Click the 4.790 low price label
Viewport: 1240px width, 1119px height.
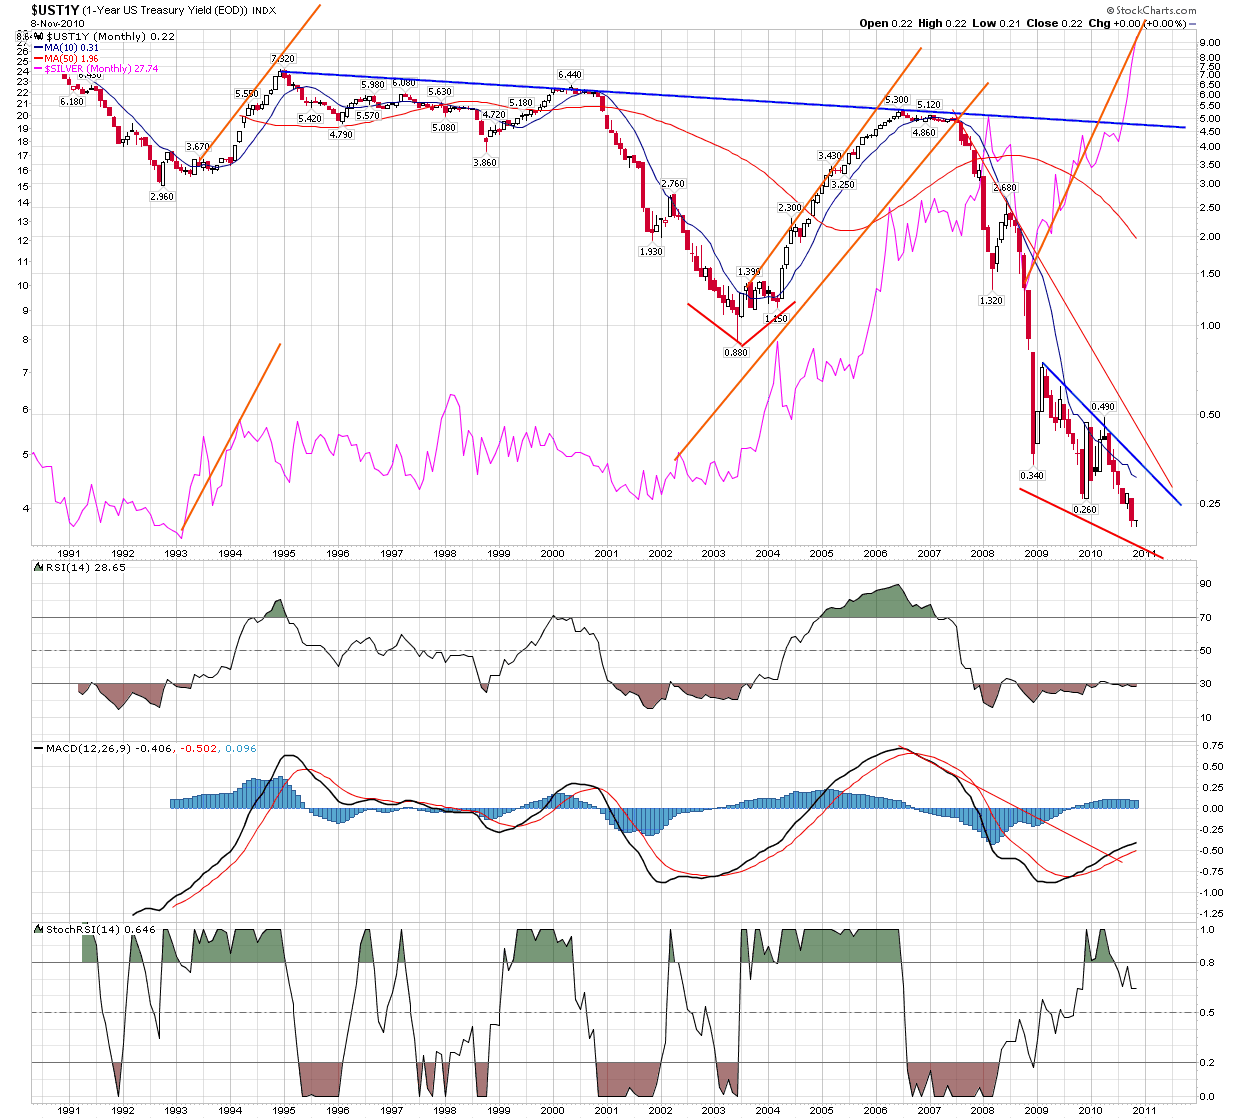[341, 135]
